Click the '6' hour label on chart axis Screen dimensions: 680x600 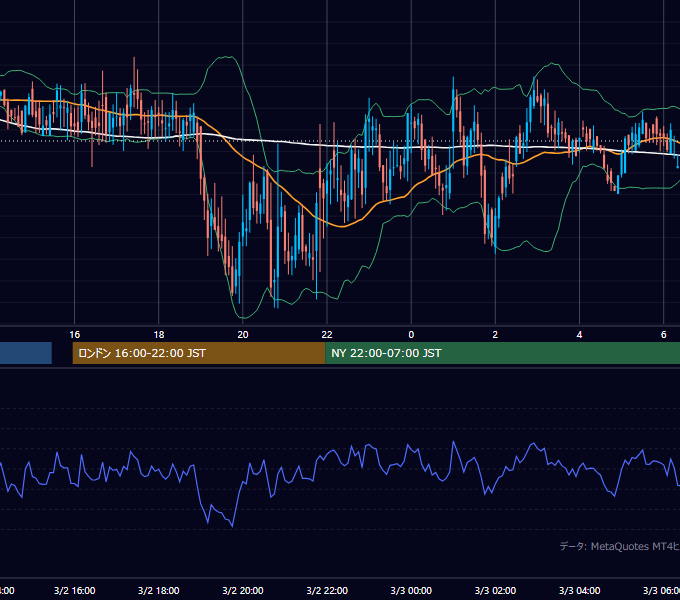[664, 335]
